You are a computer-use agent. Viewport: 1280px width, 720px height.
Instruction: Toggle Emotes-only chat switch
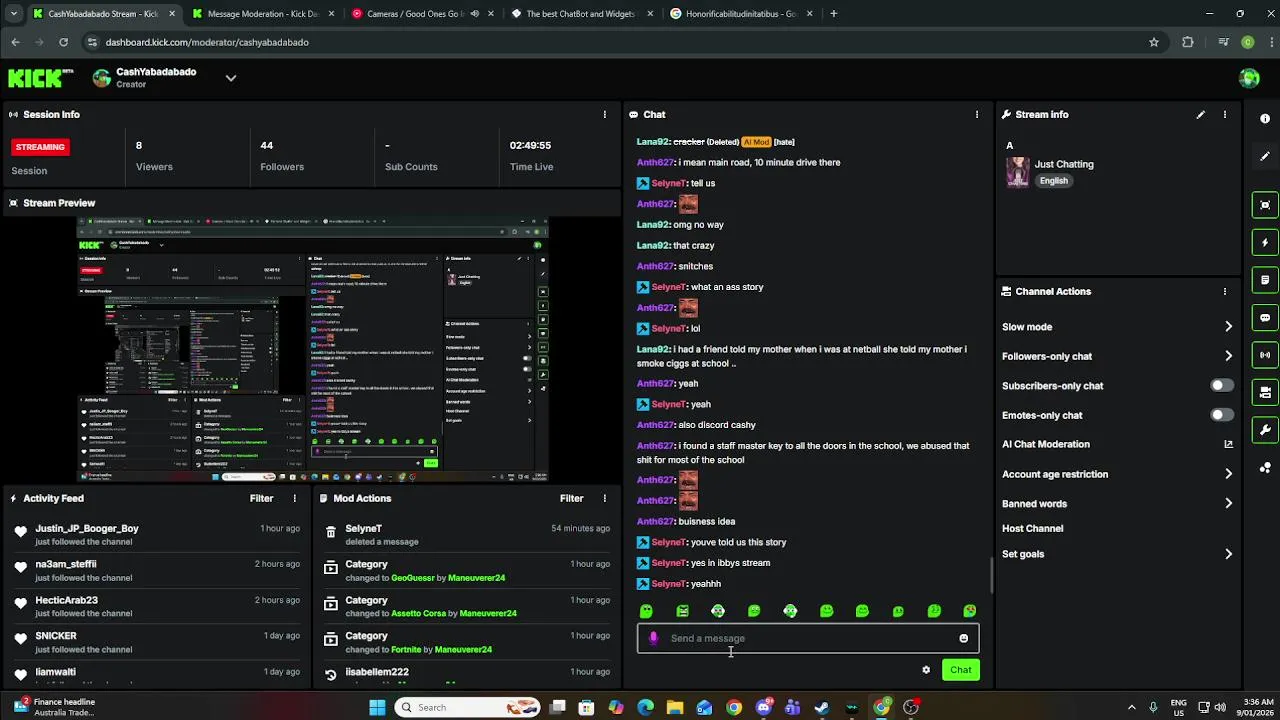(x=1221, y=415)
